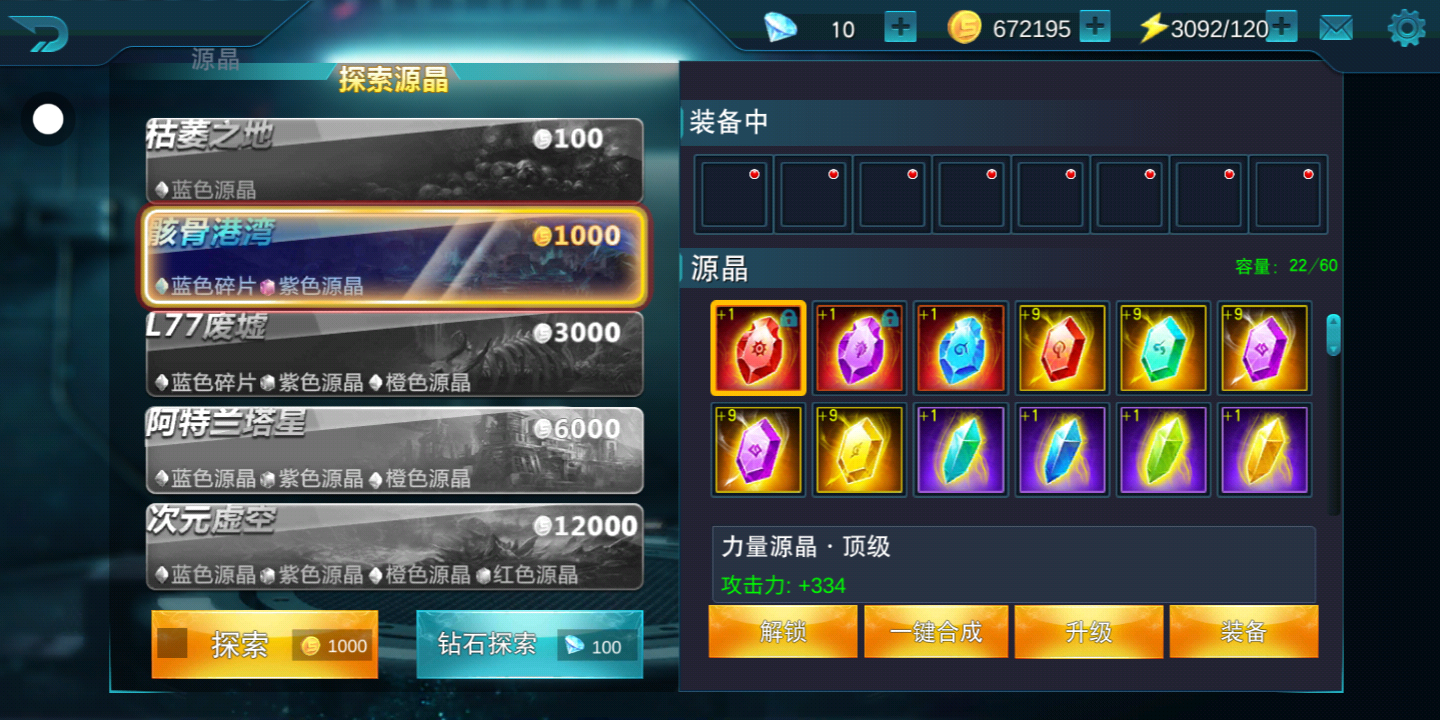Click the 一键合成 button
The image size is (1440, 720).
pyautogui.click(x=936, y=632)
